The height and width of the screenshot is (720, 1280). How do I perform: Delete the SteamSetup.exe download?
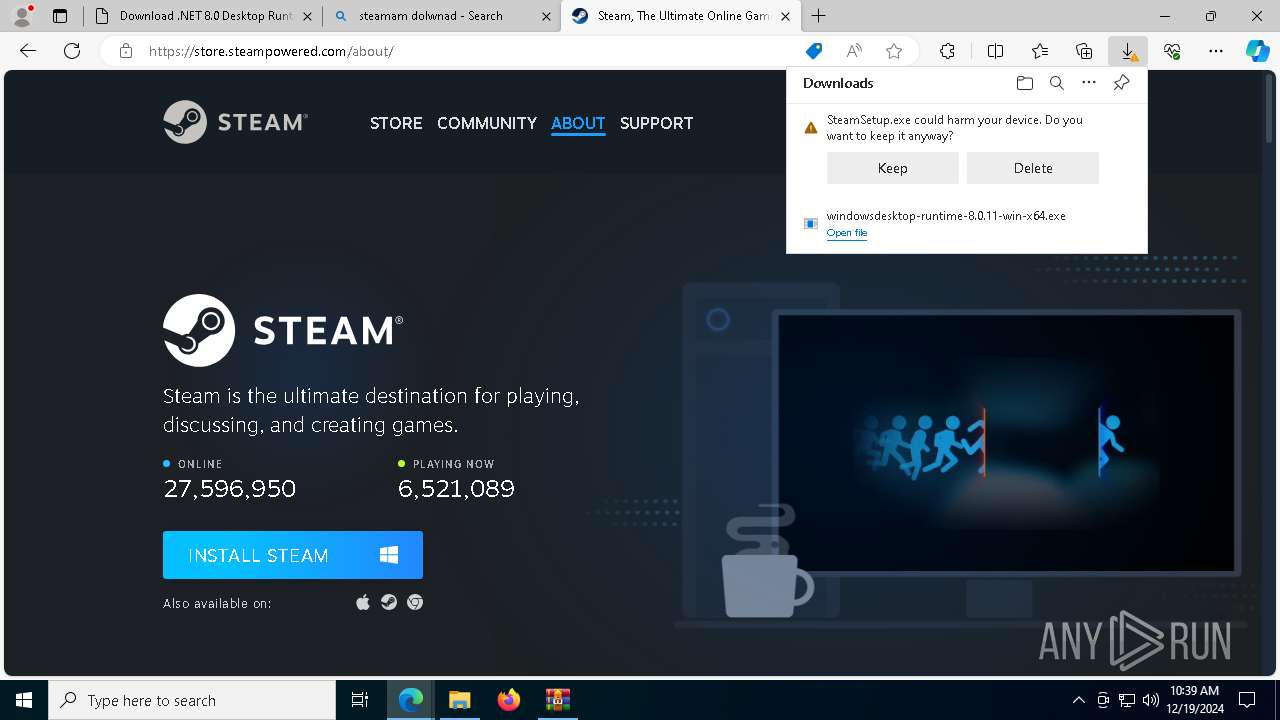(x=1033, y=168)
